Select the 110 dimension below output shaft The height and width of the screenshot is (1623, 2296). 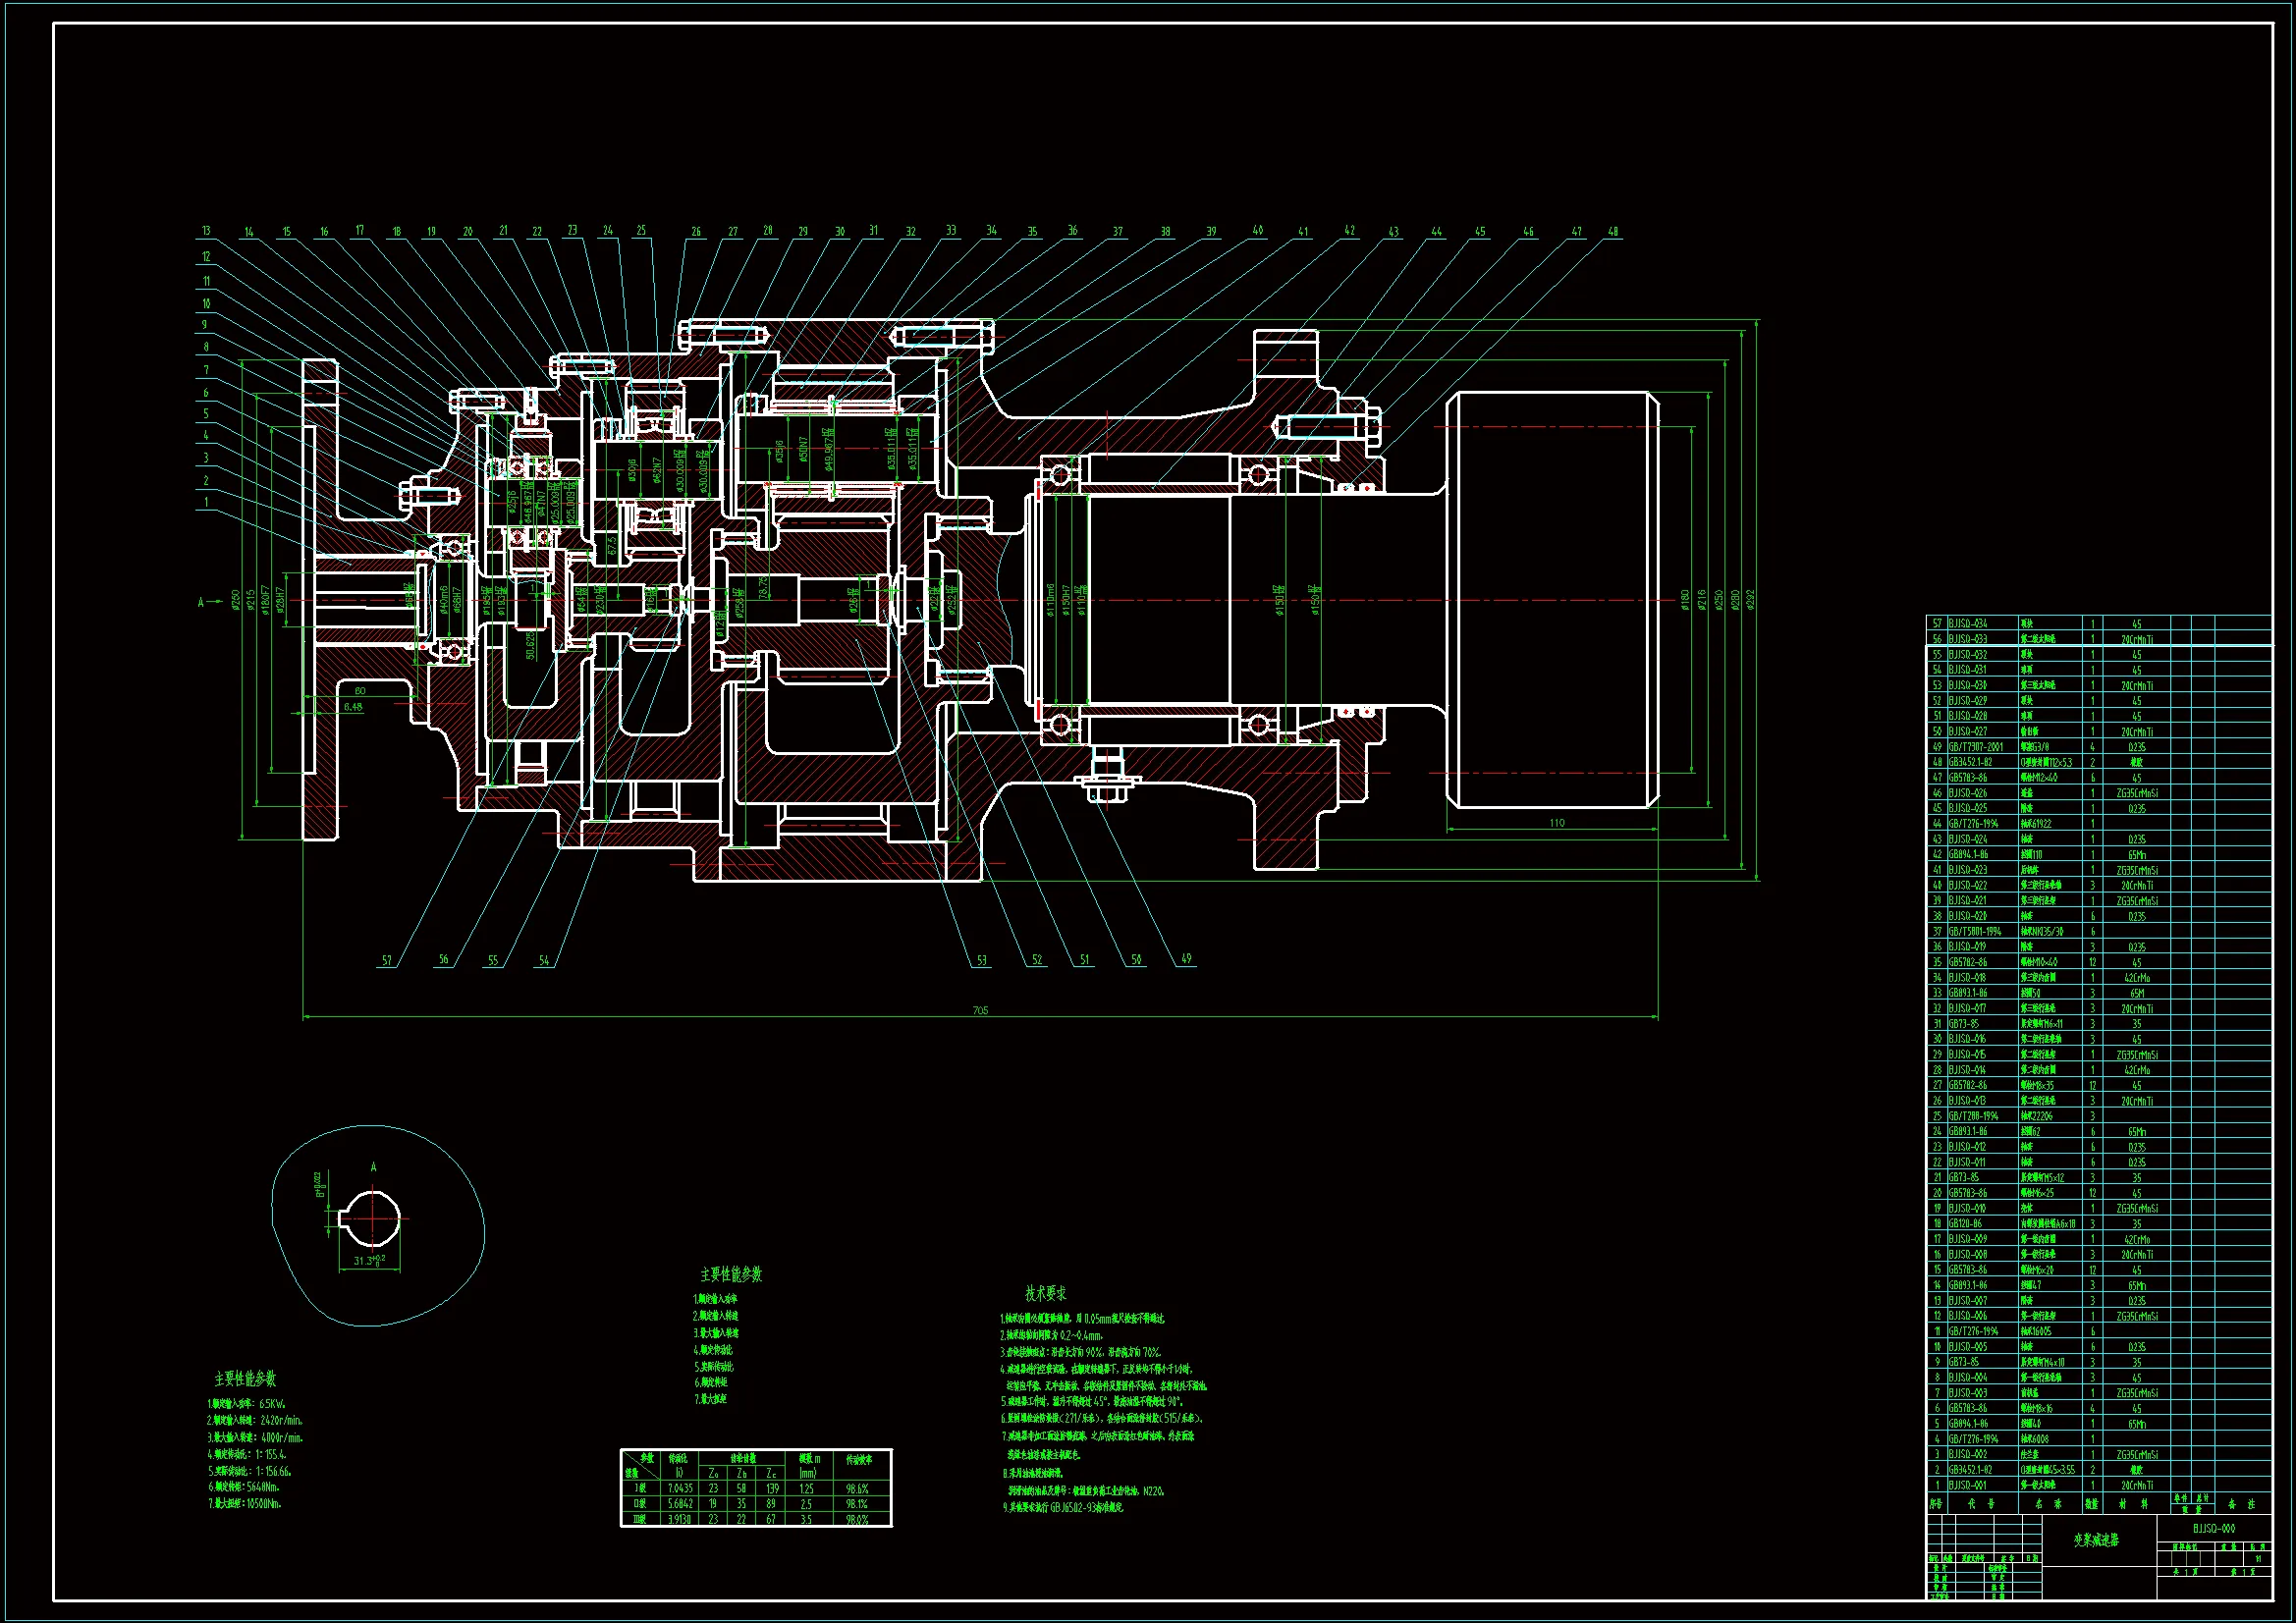[1556, 823]
